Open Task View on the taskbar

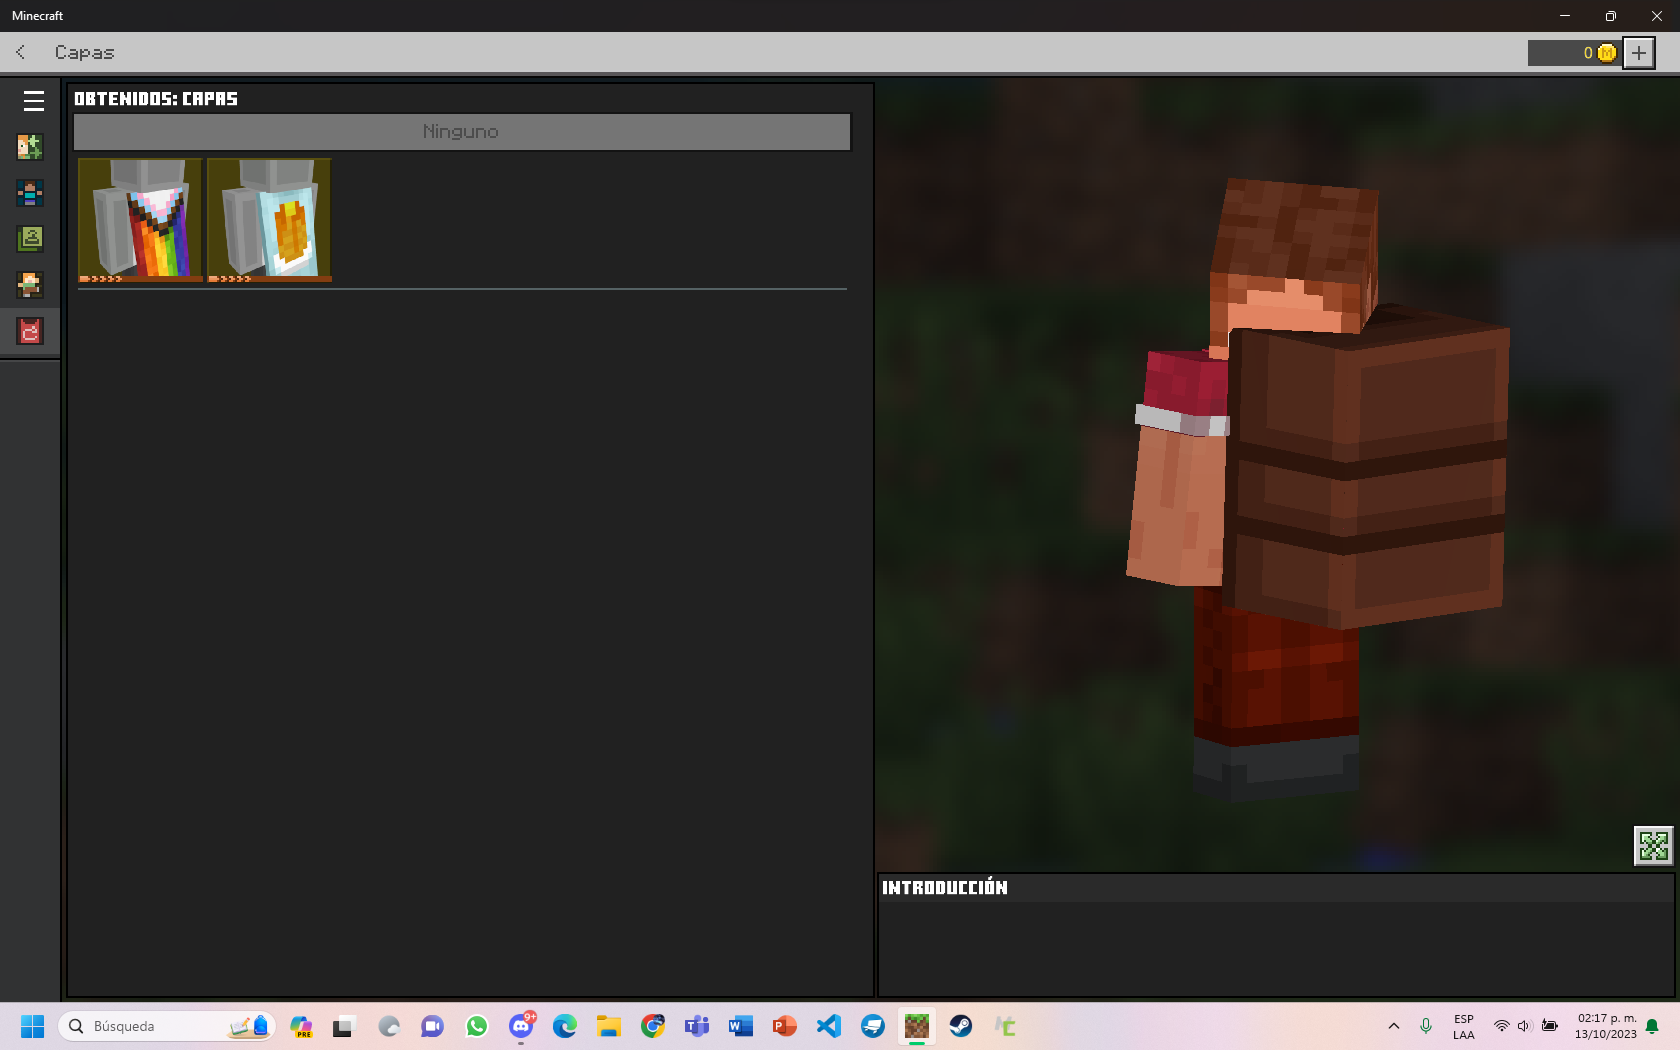pyautogui.click(x=345, y=1026)
